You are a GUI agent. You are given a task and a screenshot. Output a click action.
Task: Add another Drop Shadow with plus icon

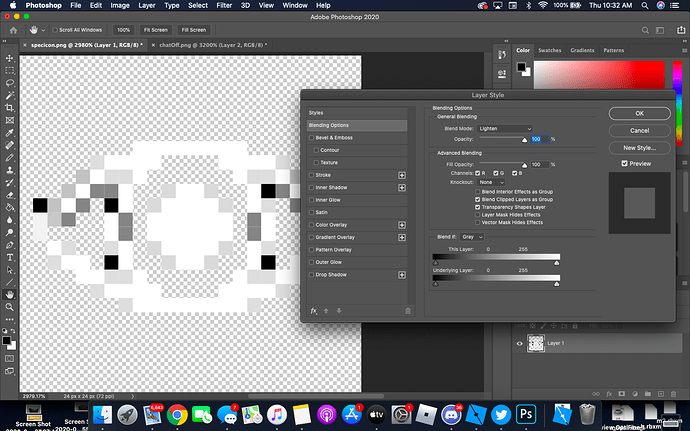point(402,275)
